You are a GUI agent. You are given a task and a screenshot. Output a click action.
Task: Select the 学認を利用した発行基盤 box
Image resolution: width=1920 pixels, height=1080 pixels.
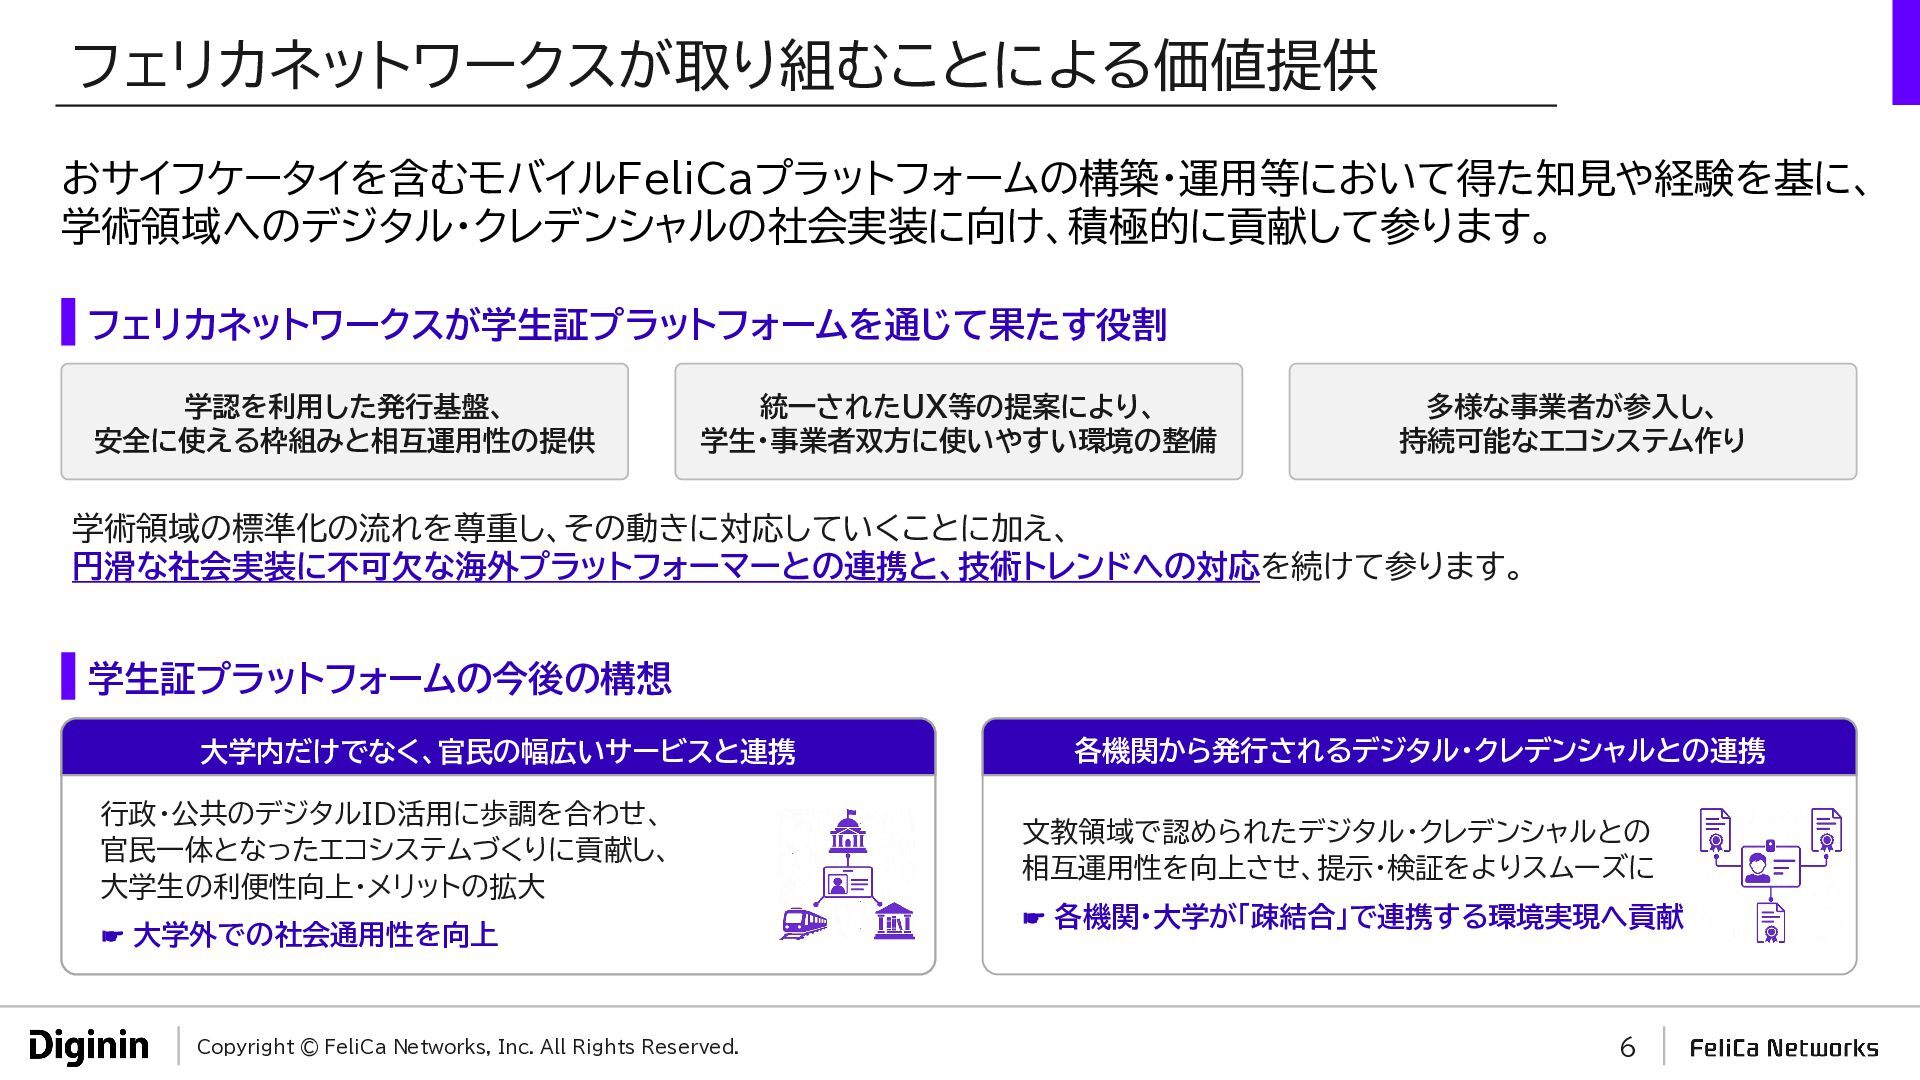coord(345,422)
